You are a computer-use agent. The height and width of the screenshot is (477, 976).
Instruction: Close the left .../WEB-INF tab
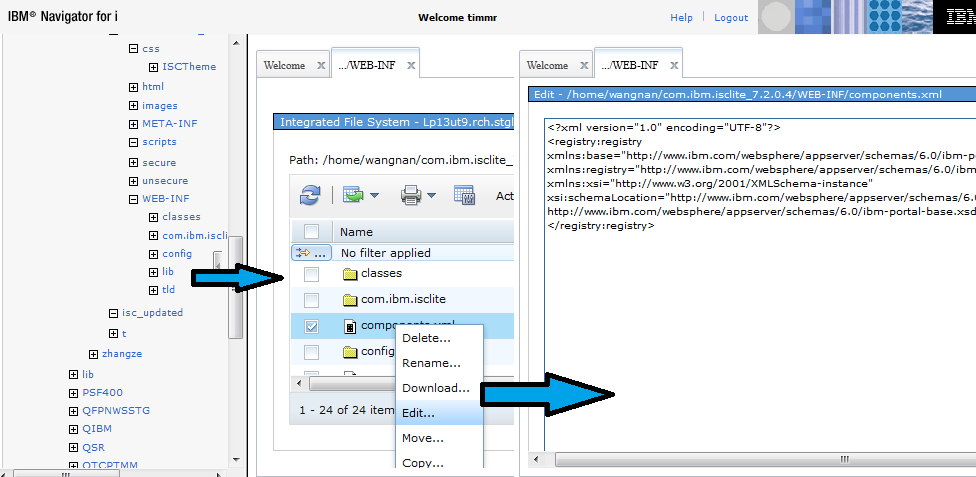(x=411, y=65)
